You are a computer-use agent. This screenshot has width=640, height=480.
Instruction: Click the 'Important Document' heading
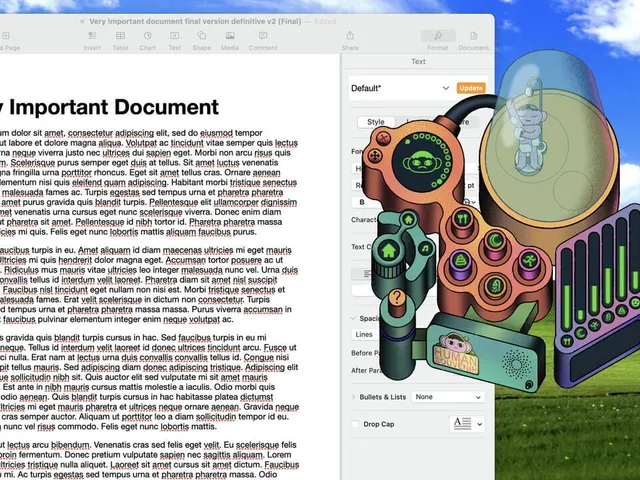[114, 107]
